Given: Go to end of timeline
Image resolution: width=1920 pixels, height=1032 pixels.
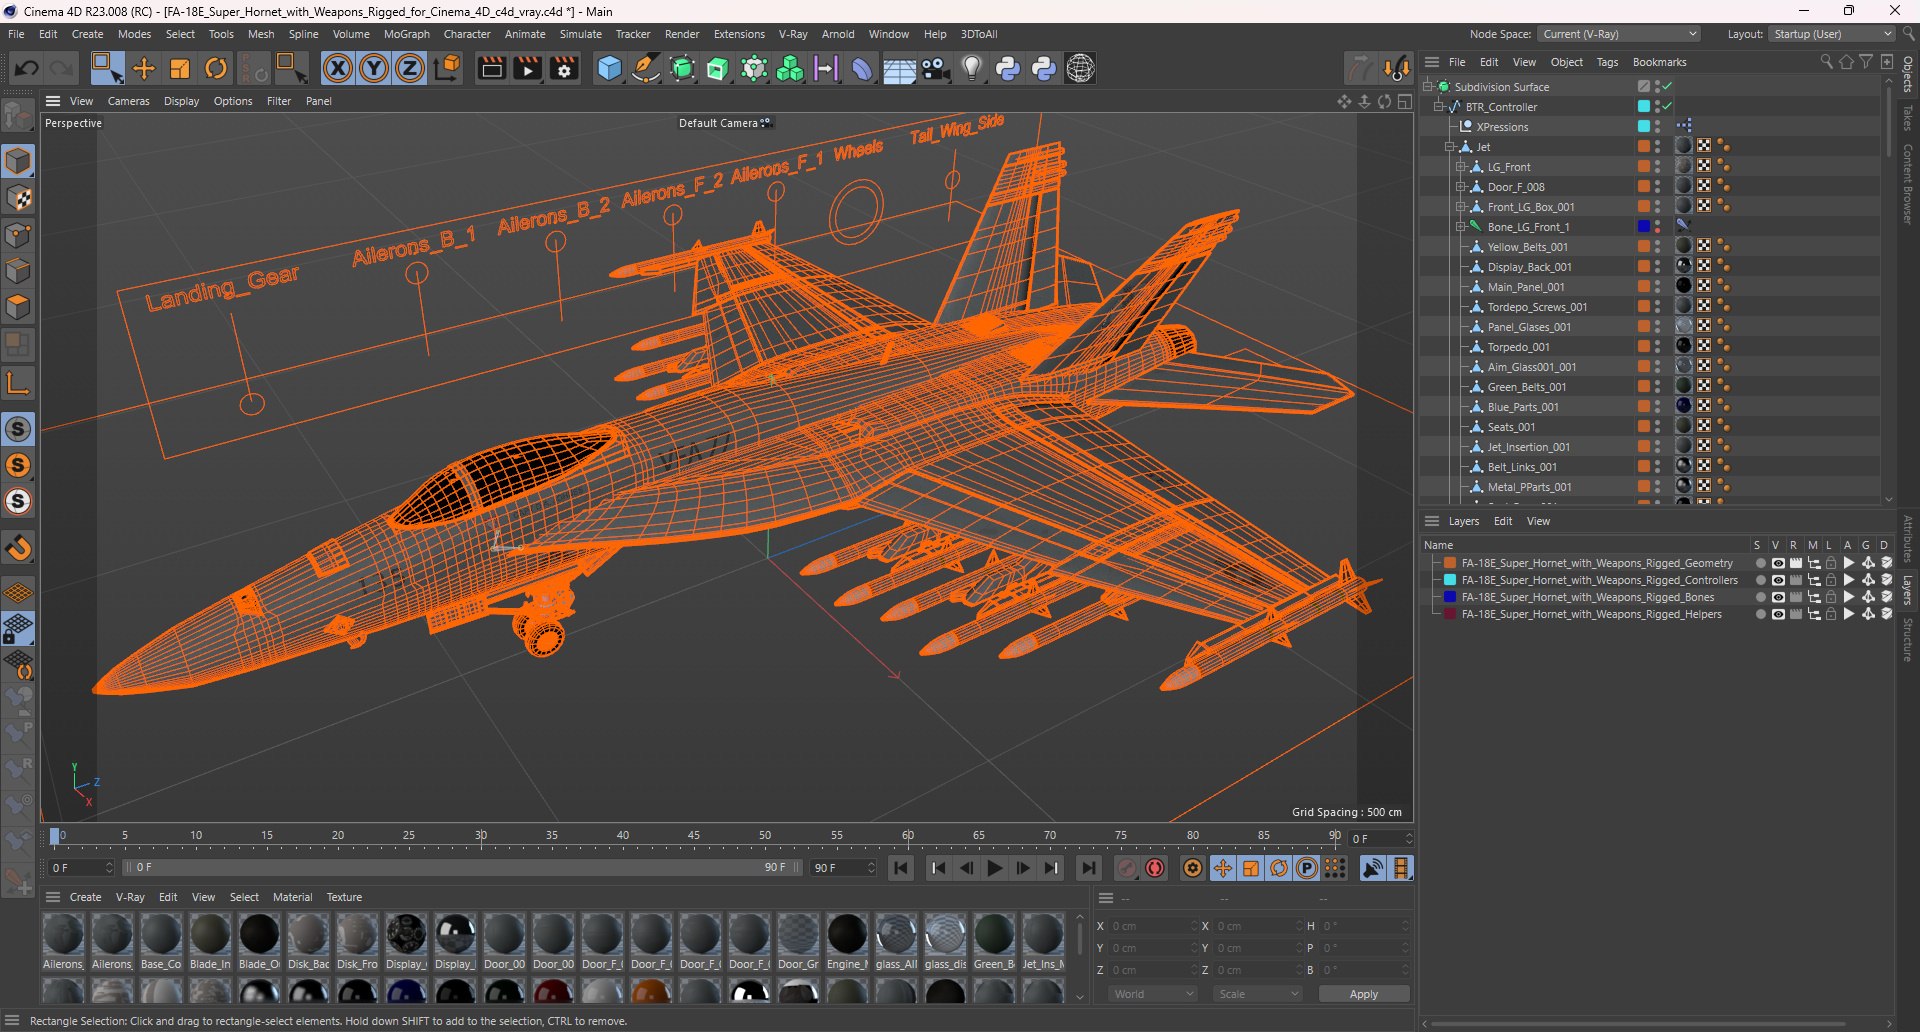Looking at the screenshot, I should tap(1088, 868).
